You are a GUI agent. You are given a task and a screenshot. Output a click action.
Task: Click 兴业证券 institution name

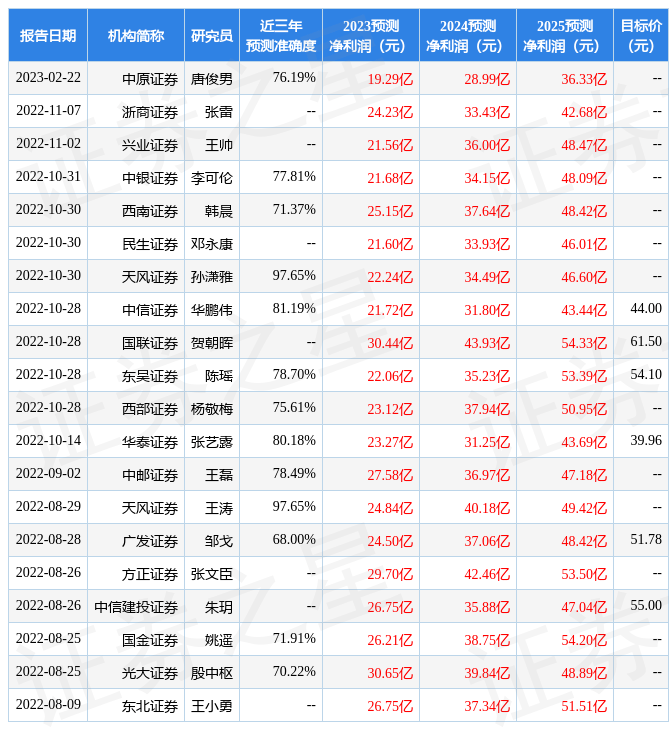click(x=150, y=145)
